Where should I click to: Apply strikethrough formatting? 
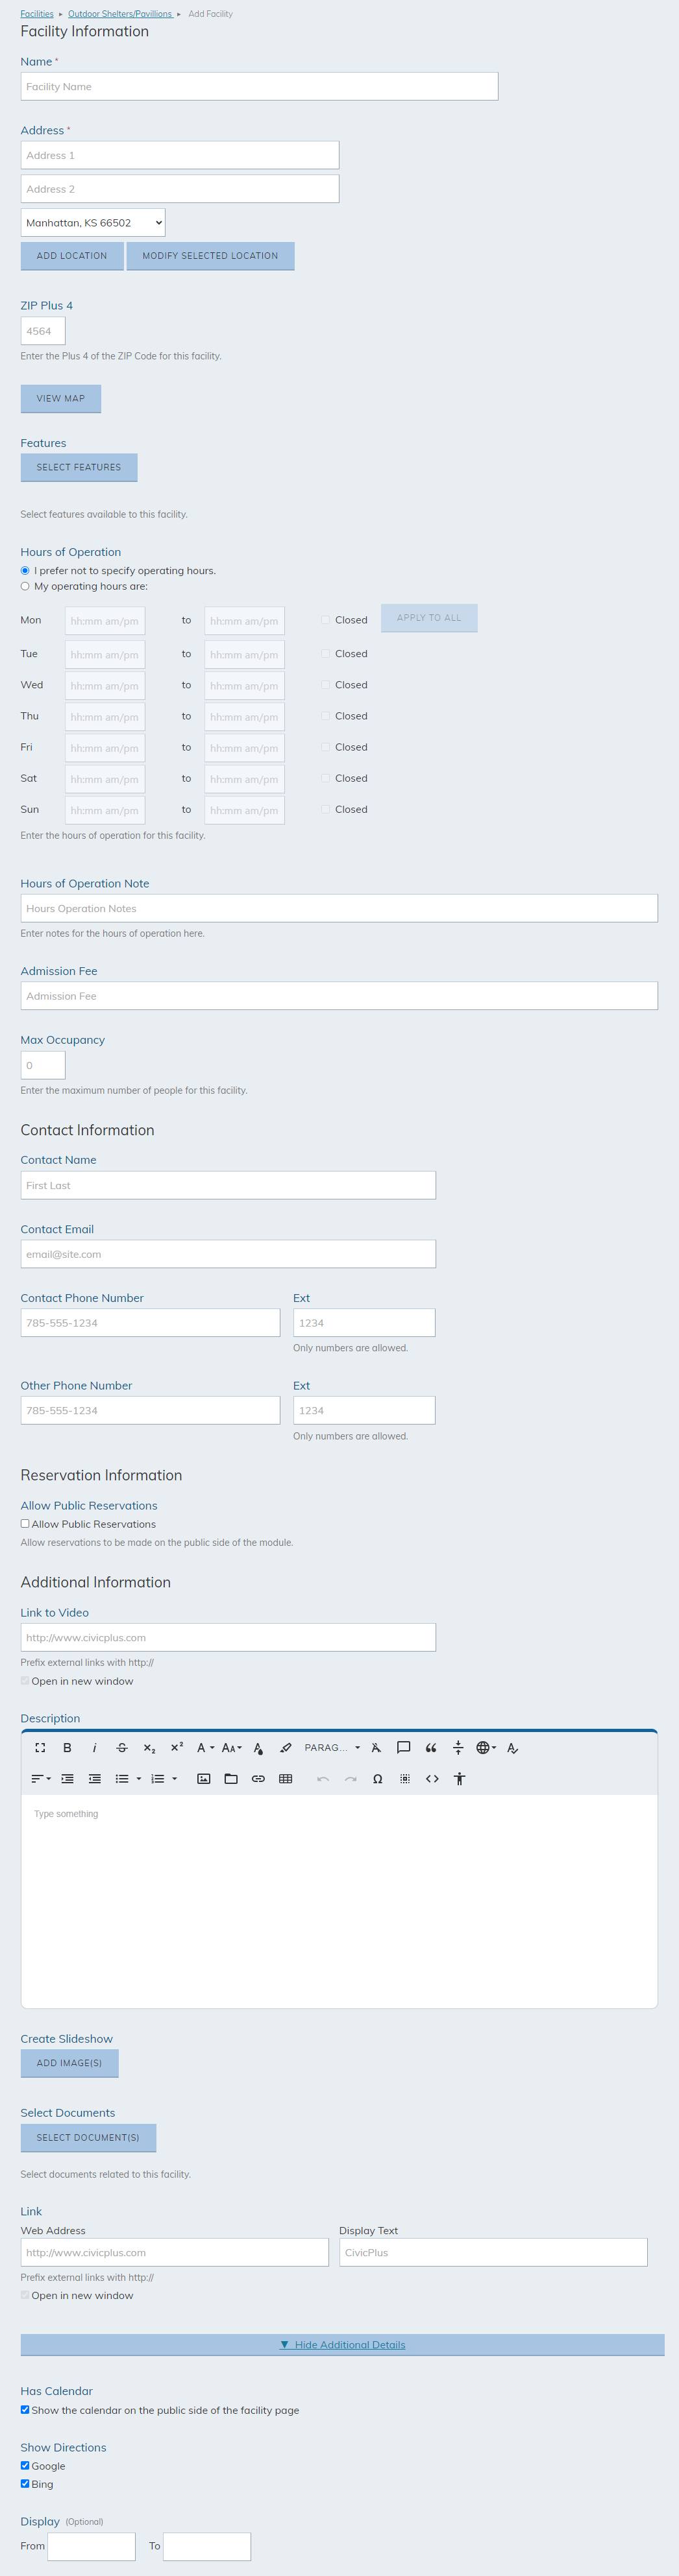coord(122,1748)
